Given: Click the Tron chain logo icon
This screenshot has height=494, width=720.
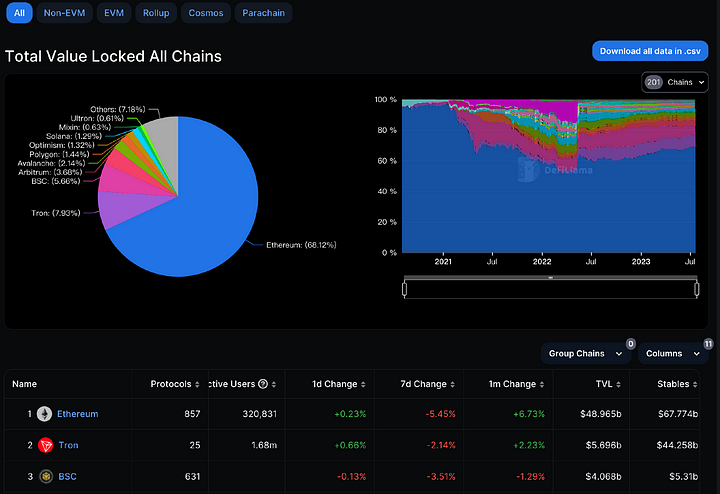Looking at the screenshot, I should tap(45, 445).
